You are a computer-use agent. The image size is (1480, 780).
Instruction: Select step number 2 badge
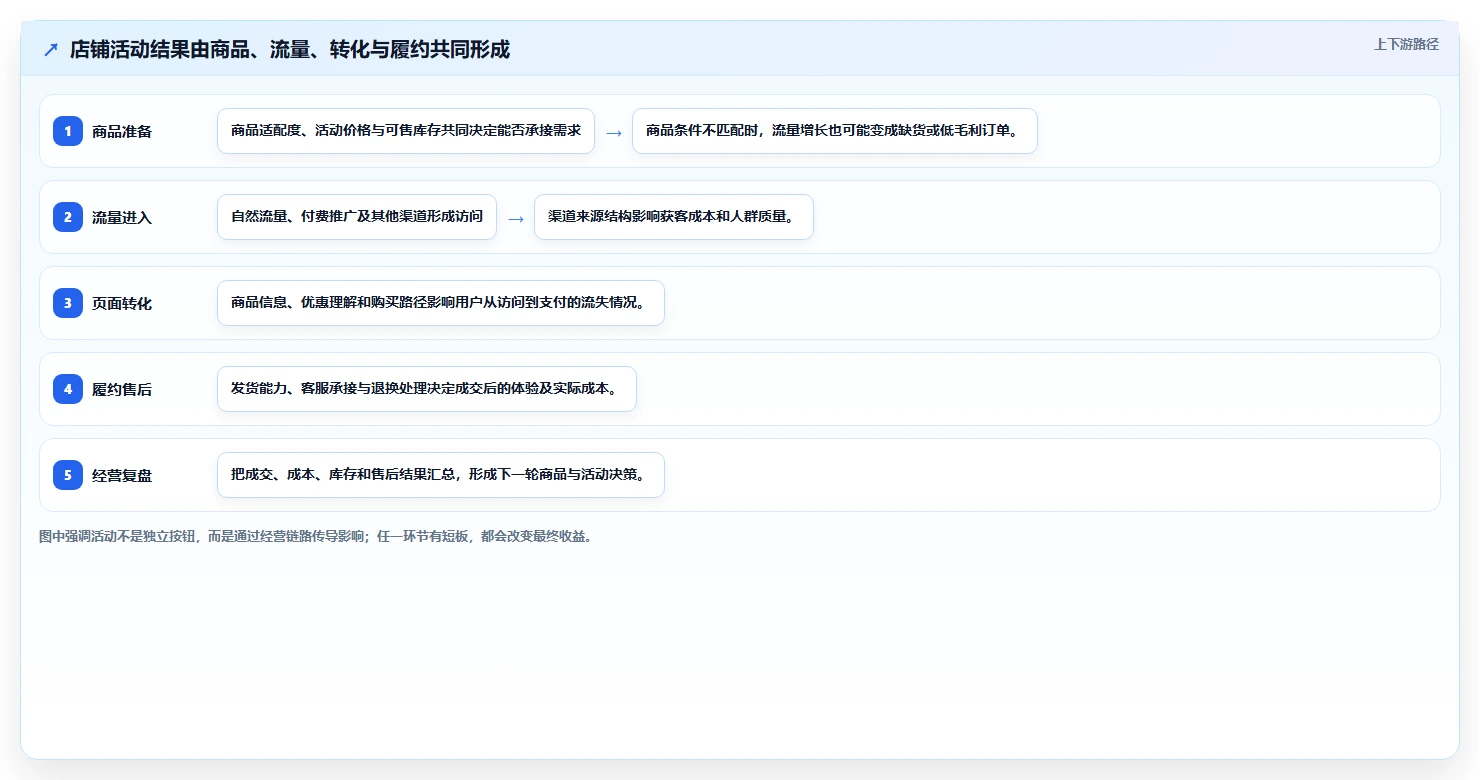point(68,217)
